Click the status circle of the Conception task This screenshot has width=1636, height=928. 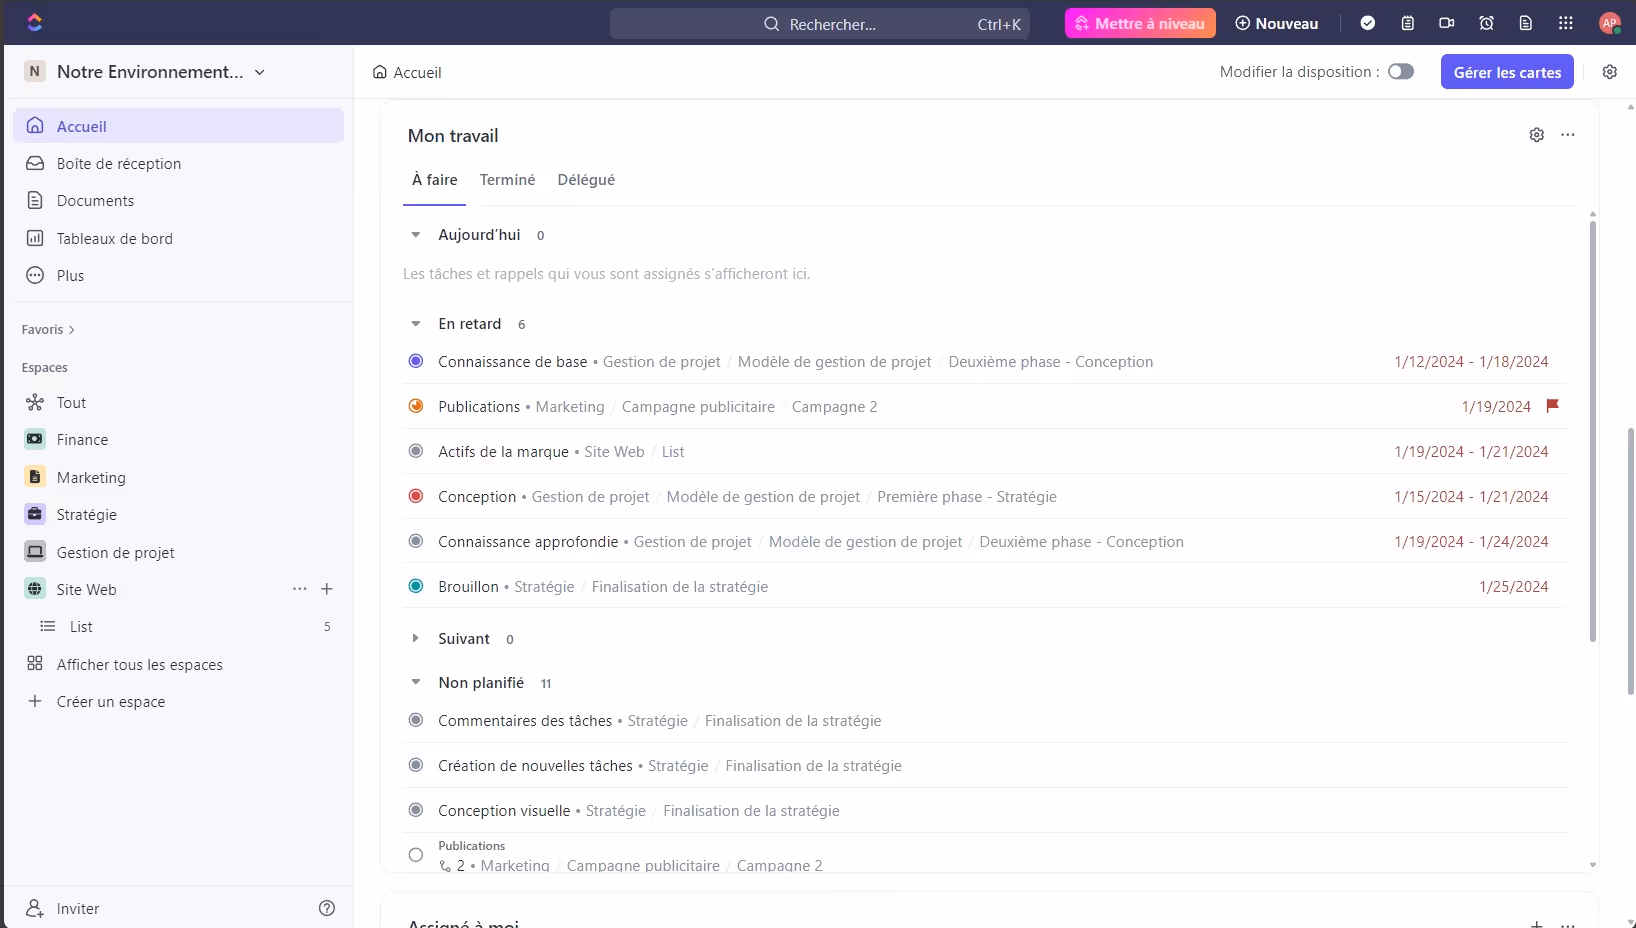[416, 496]
